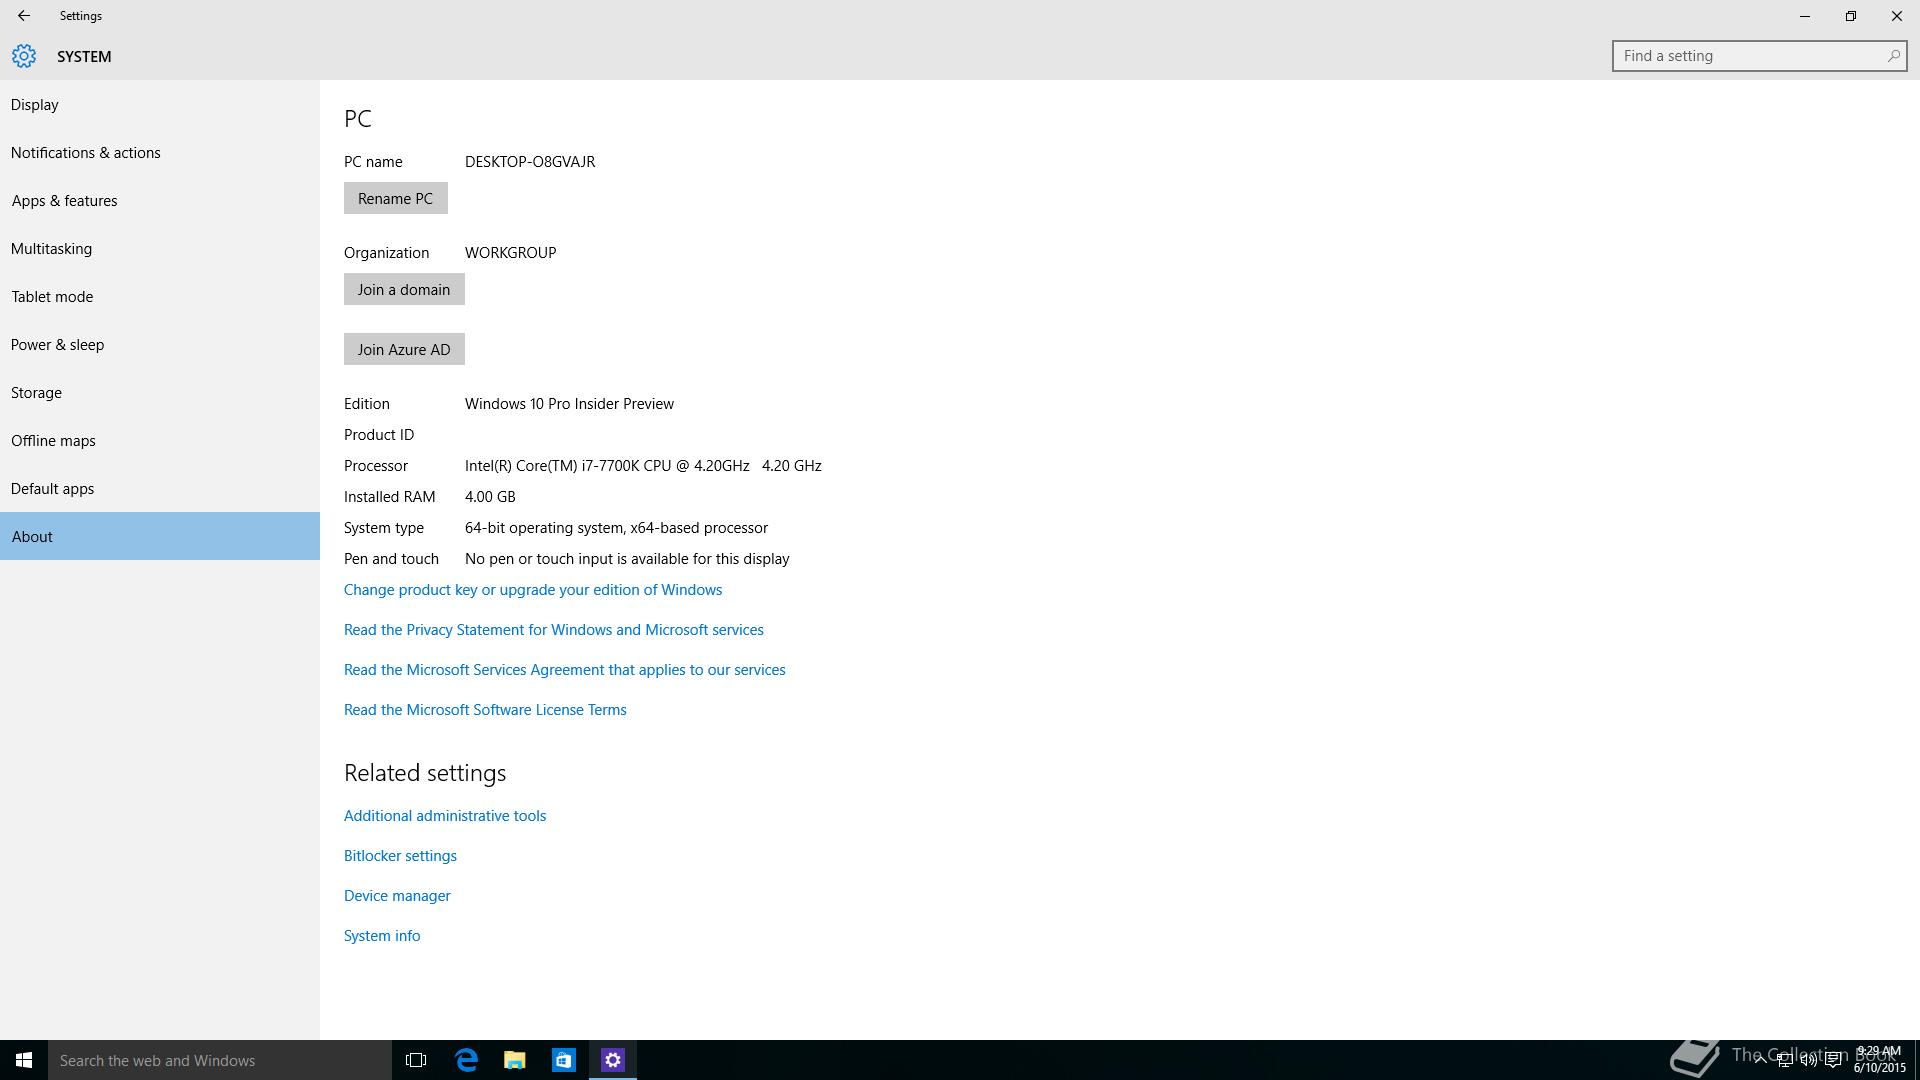Click the Settings taskbar icon

(x=613, y=1060)
